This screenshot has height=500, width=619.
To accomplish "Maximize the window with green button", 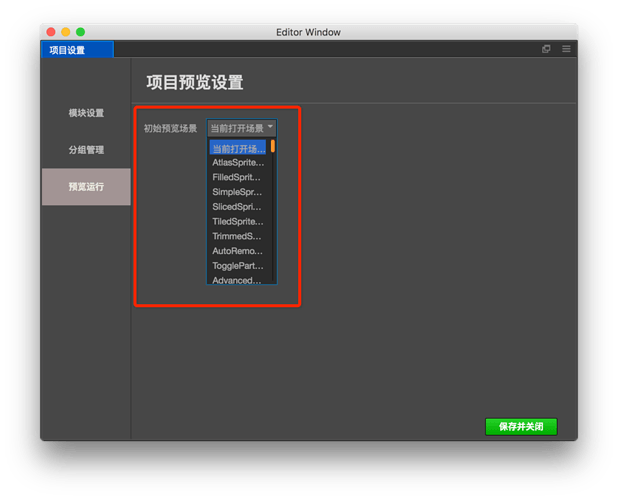I will point(81,32).
